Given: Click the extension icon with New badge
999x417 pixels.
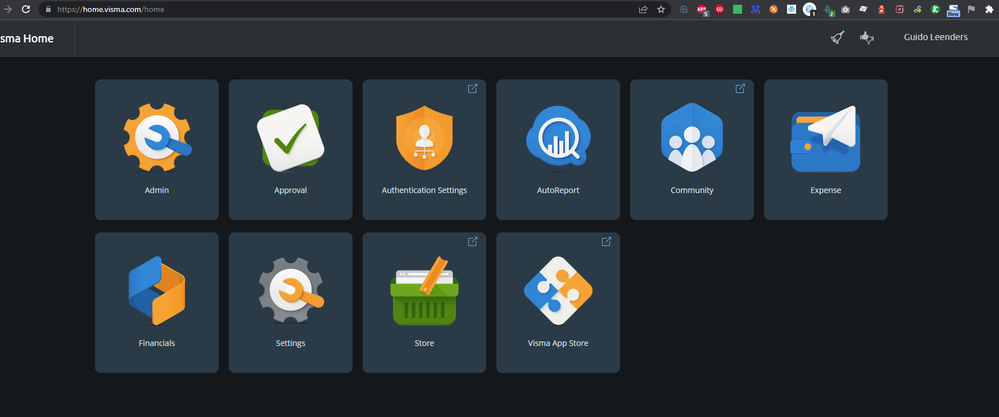Looking at the screenshot, I should (953, 10).
